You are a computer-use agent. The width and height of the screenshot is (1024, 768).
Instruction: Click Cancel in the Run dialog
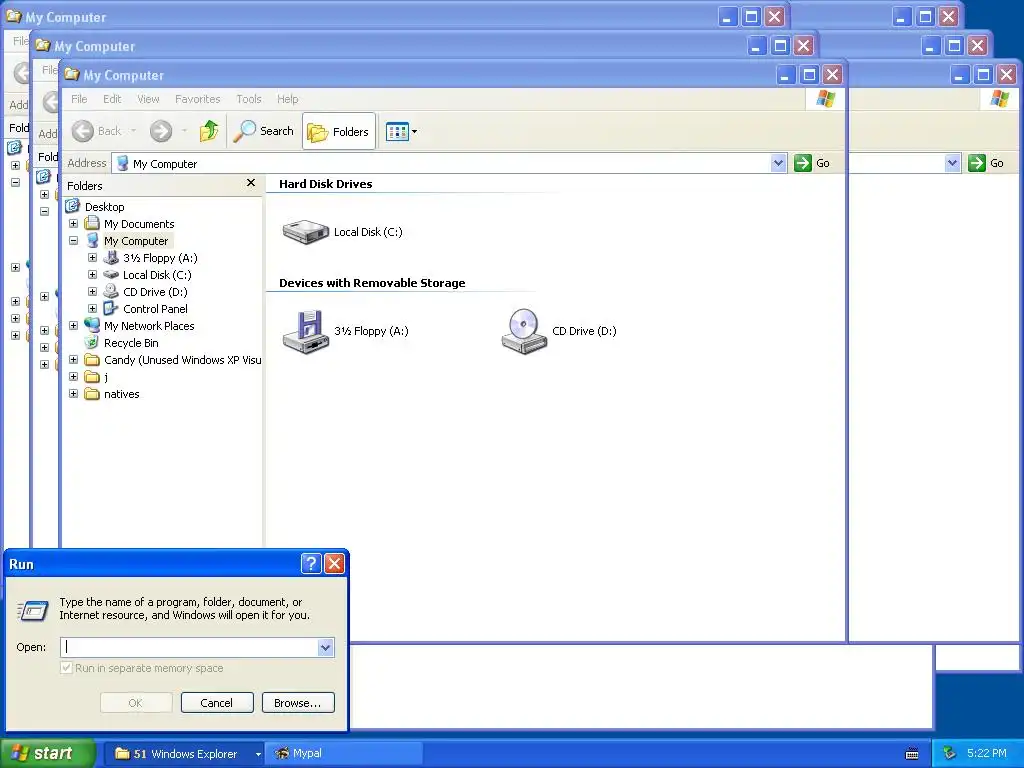[x=217, y=703]
